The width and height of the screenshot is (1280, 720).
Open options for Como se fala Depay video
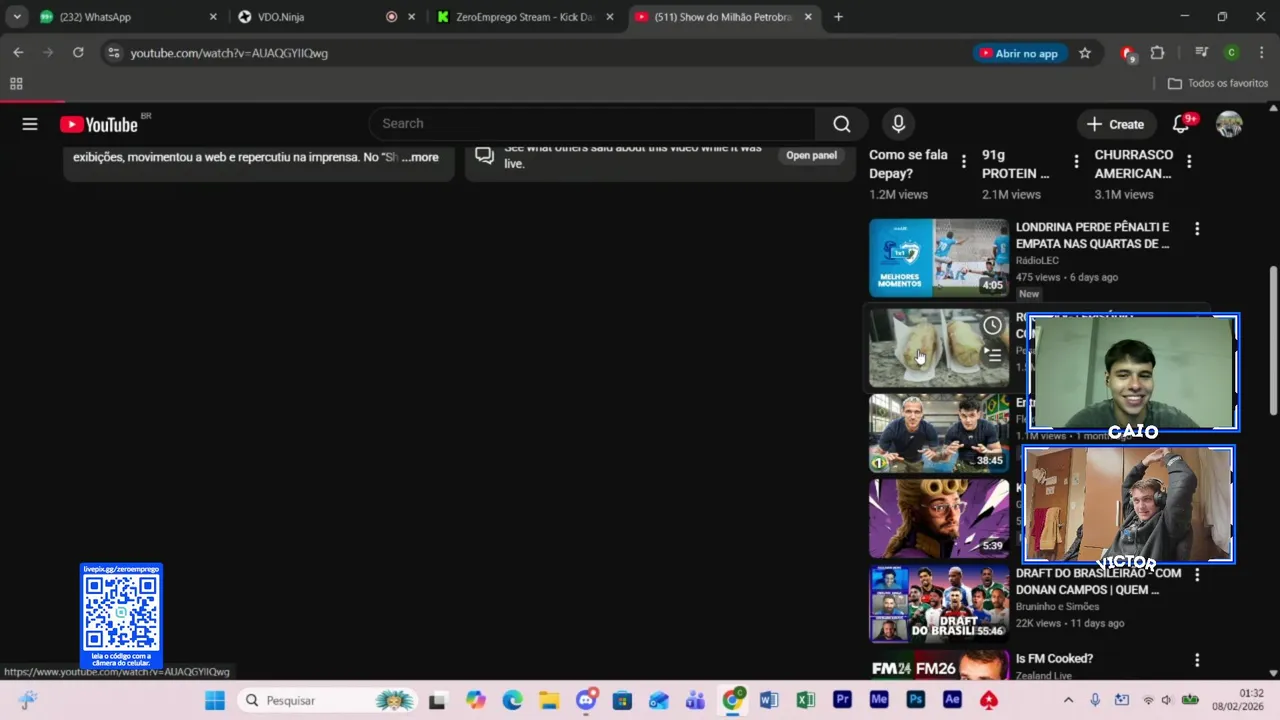(x=964, y=161)
